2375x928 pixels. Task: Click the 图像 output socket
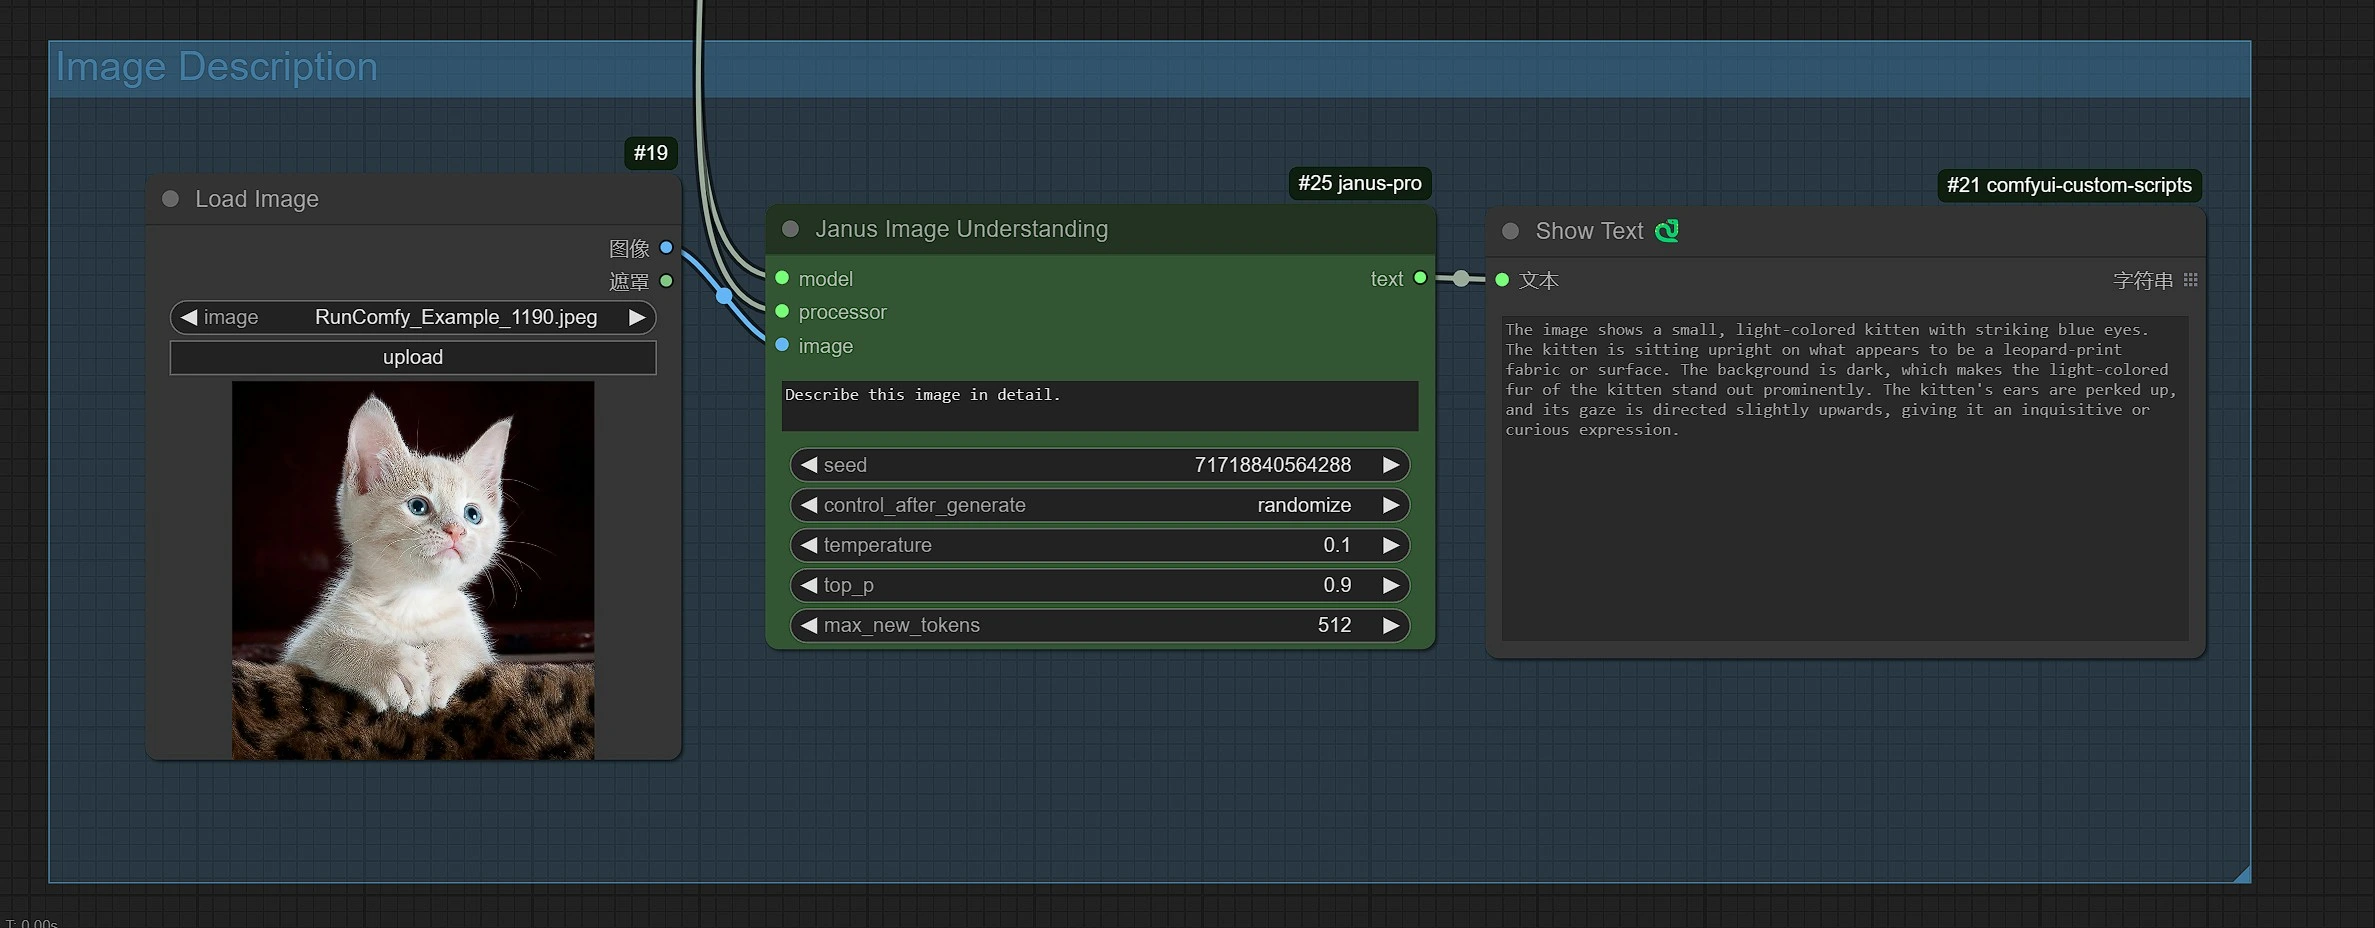[x=666, y=248]
